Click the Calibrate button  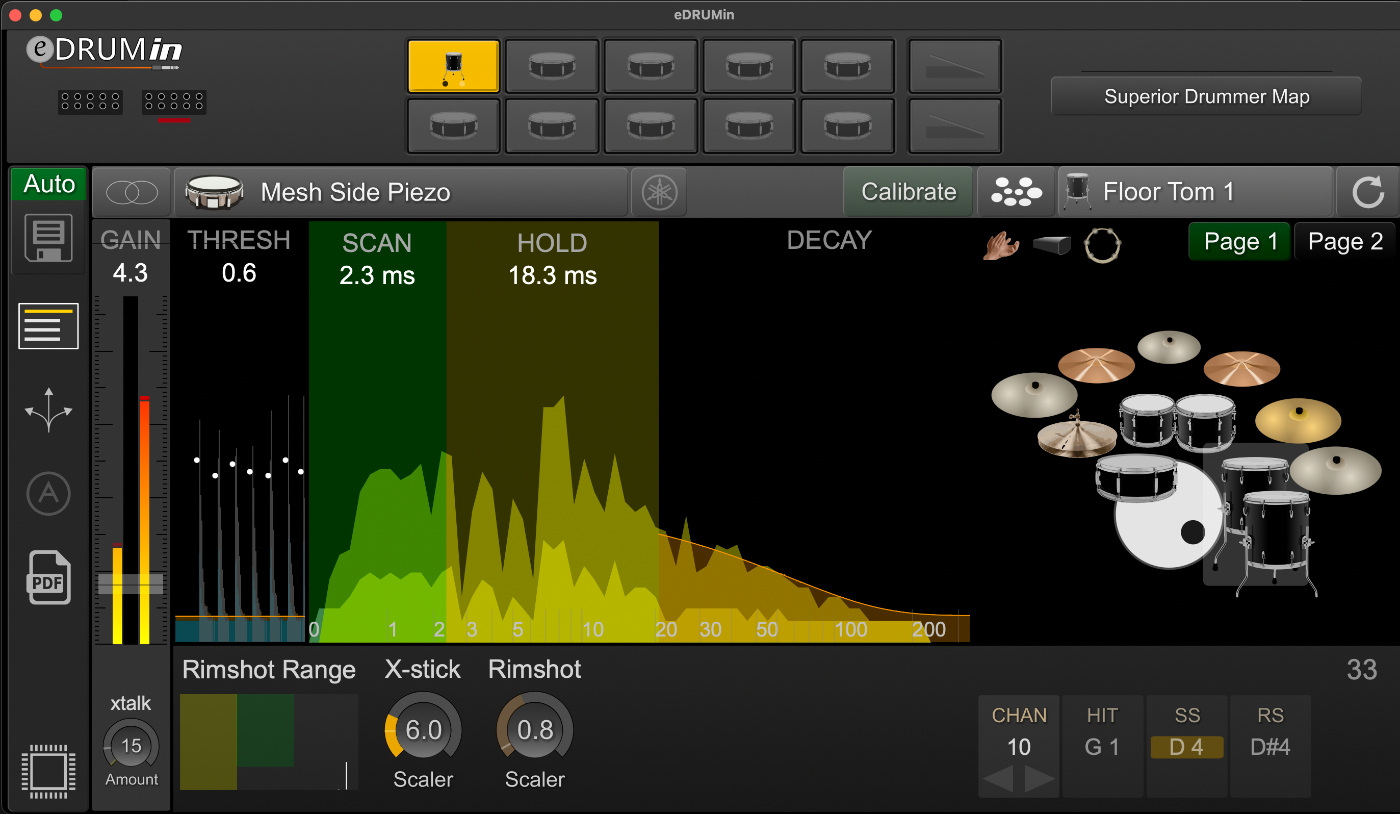pos(909,192)
